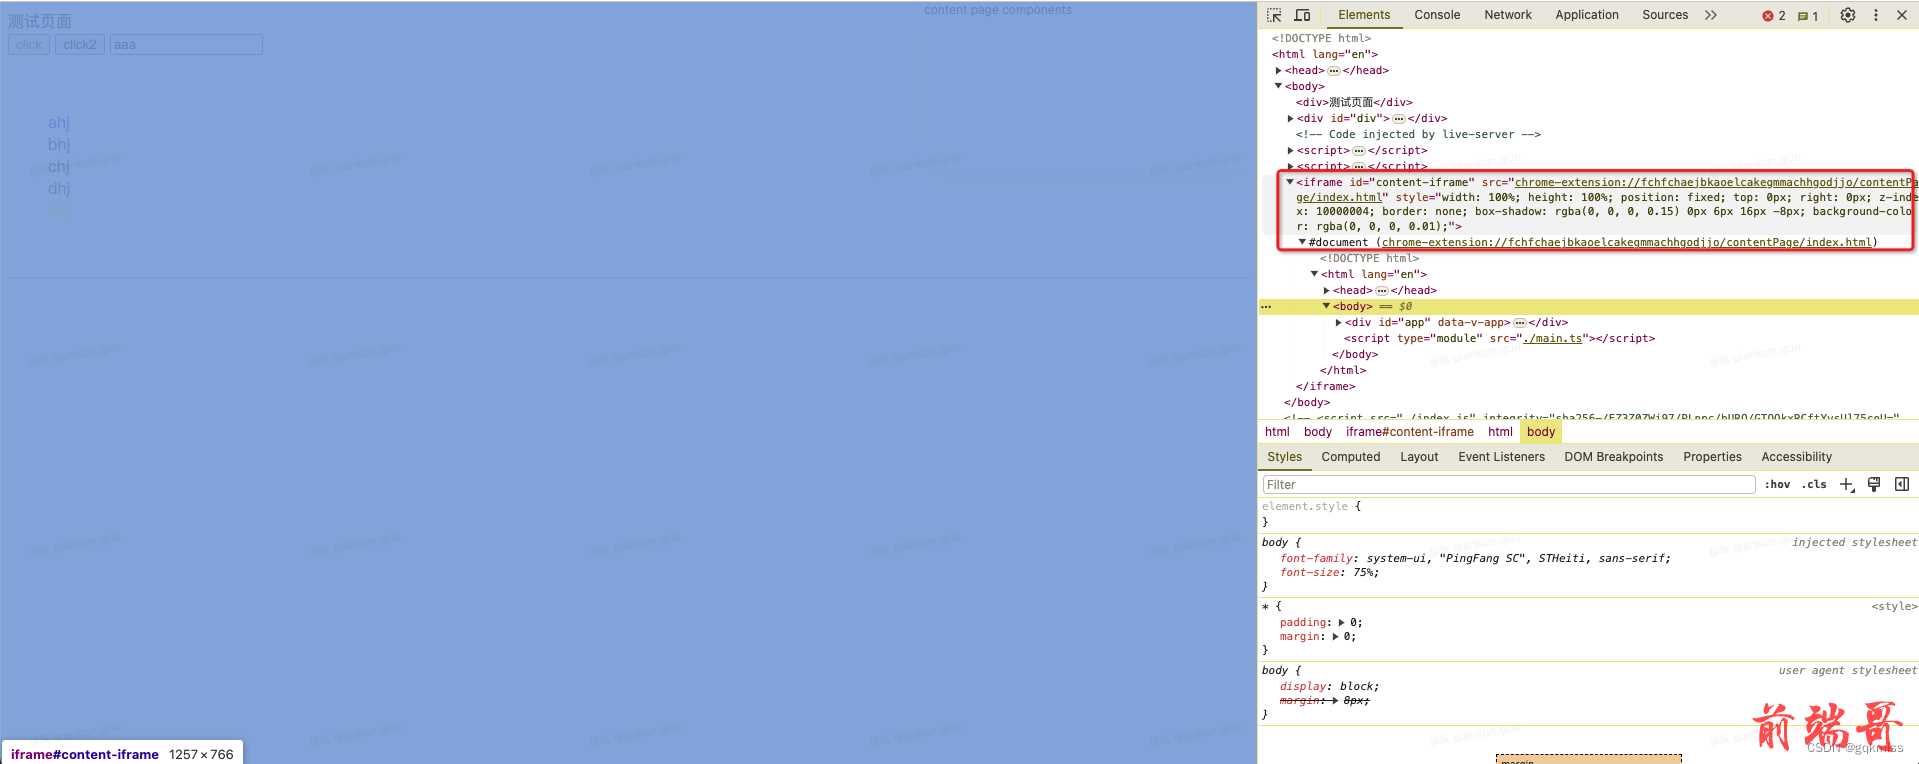This screenshot has height=764, width=1919.
Task: Collapse the #document node
Action: [x=1302, y=242]
